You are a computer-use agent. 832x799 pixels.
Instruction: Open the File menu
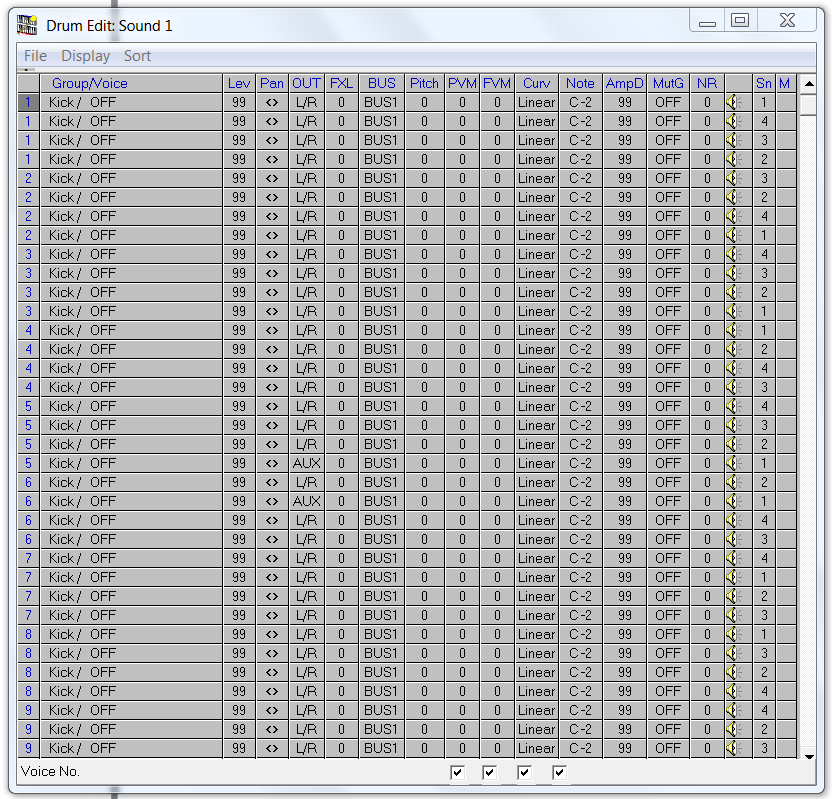(35, 56)
